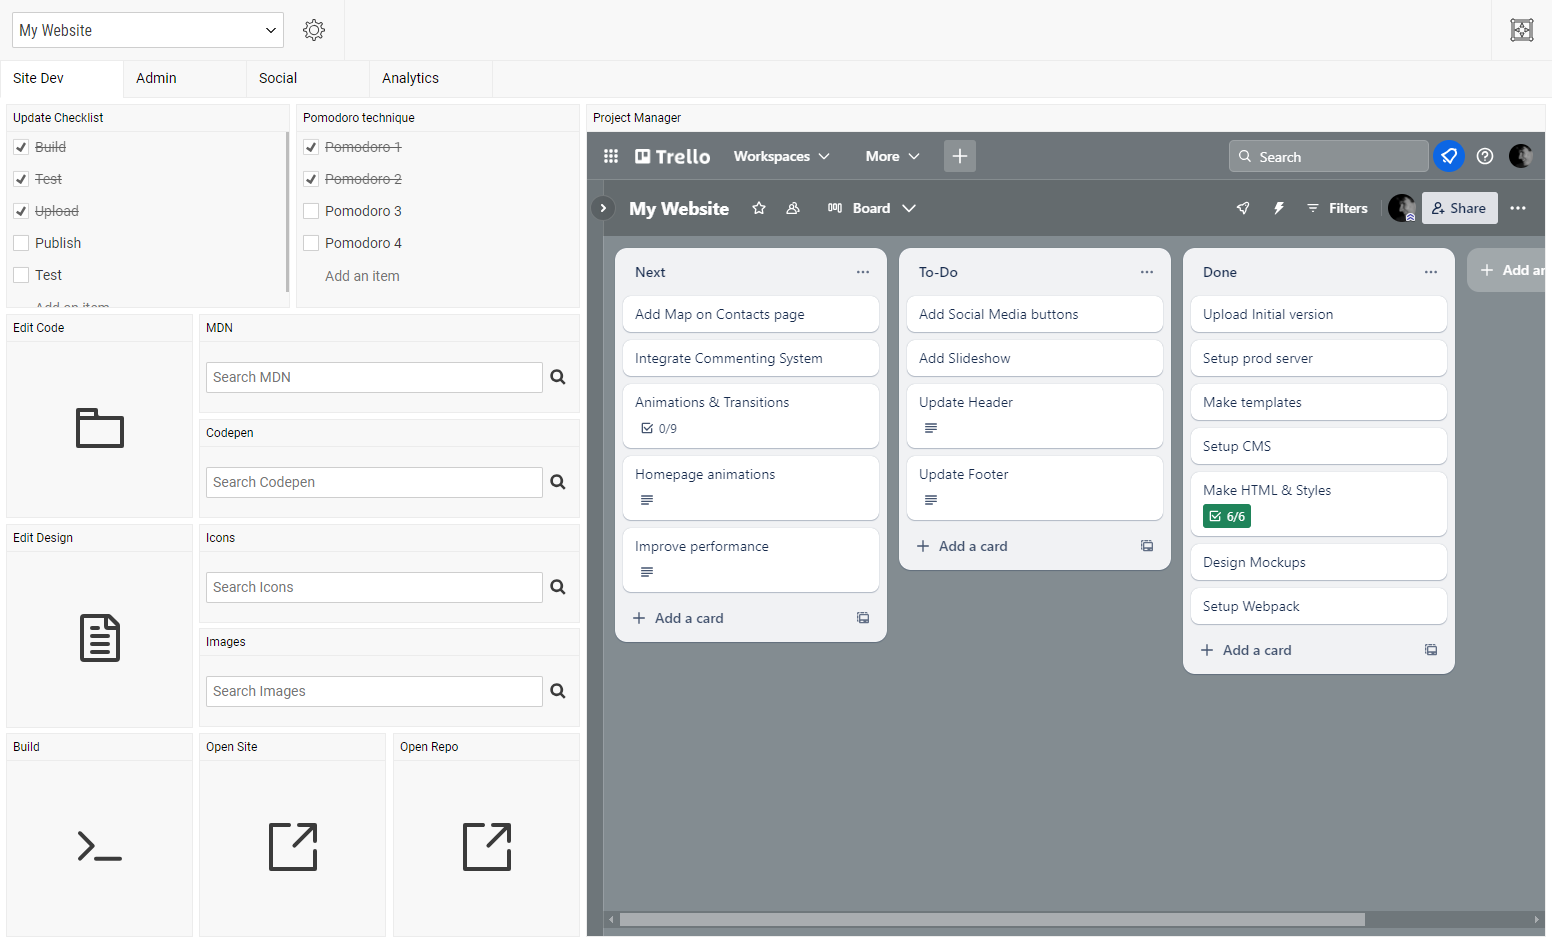Open the My Website dashboard dropdown

tap(148, 30)
